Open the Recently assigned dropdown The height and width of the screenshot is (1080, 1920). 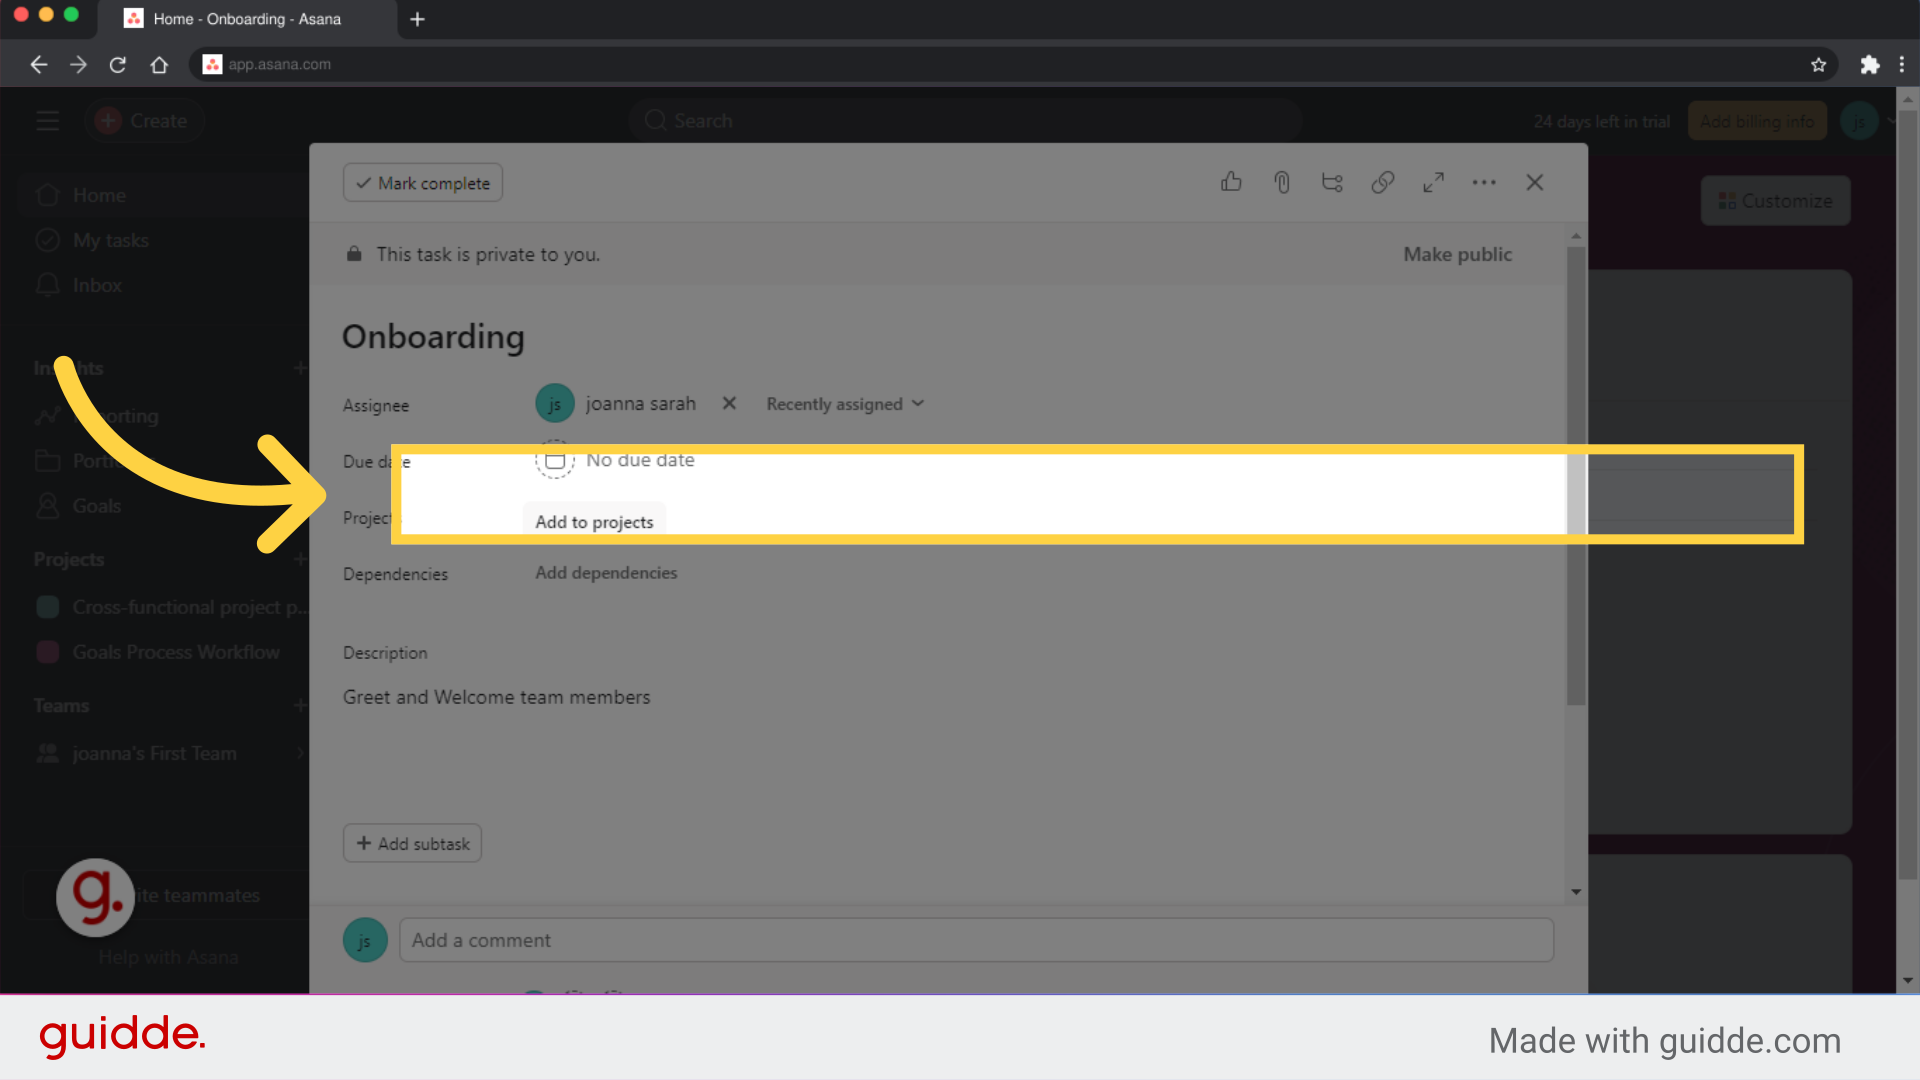click(844, 403)
